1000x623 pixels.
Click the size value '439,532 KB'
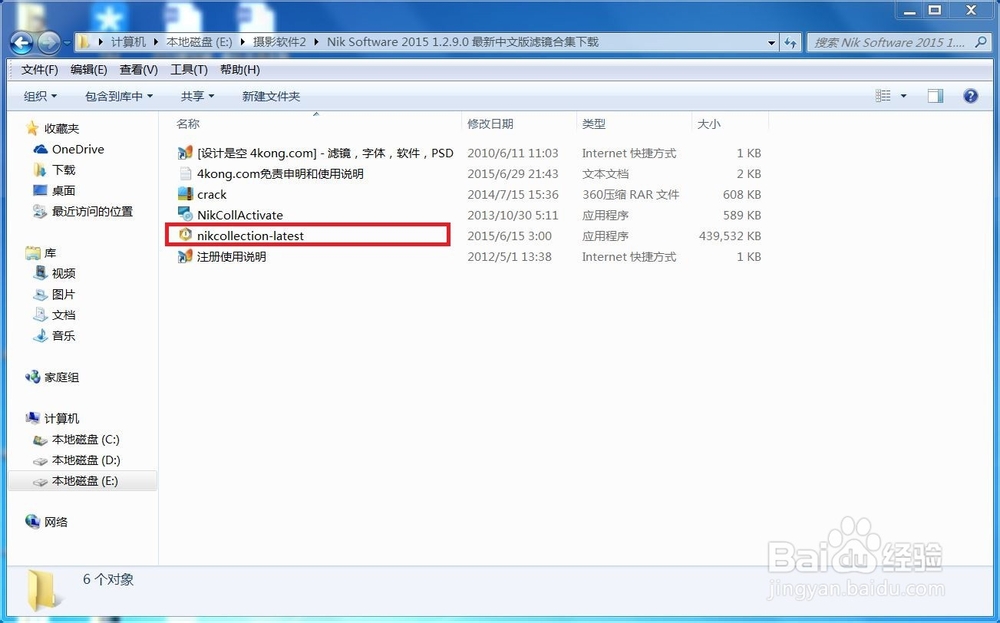730,236
